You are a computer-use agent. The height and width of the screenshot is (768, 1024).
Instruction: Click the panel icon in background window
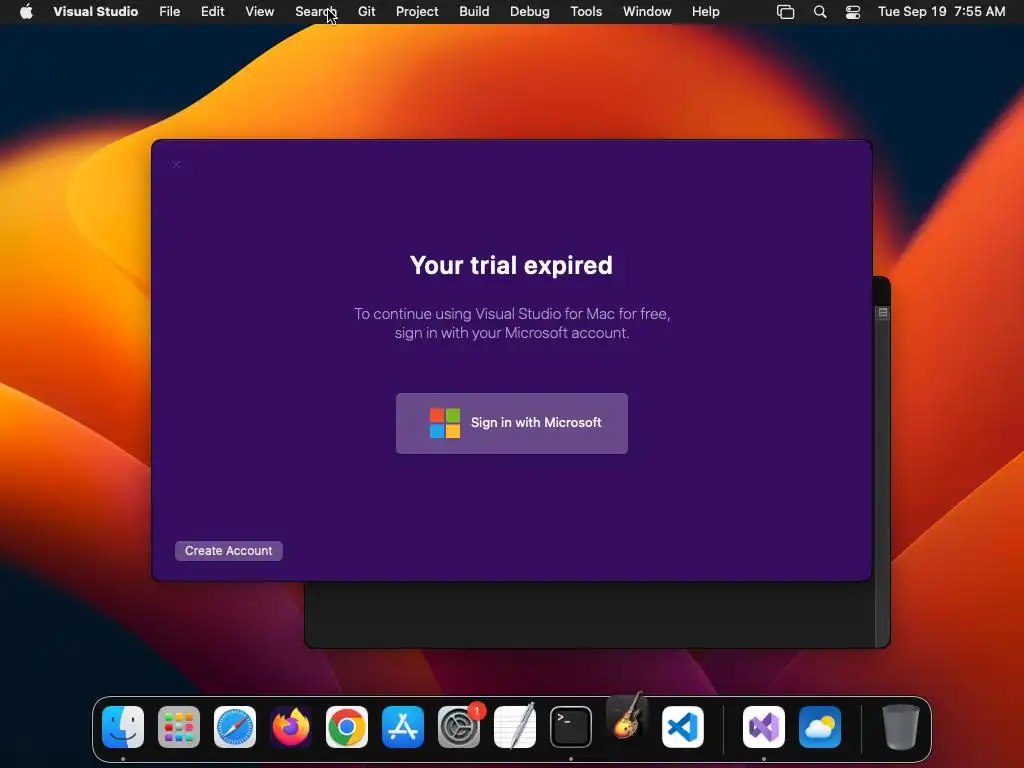pyautogui.click(x=883, y=313)
